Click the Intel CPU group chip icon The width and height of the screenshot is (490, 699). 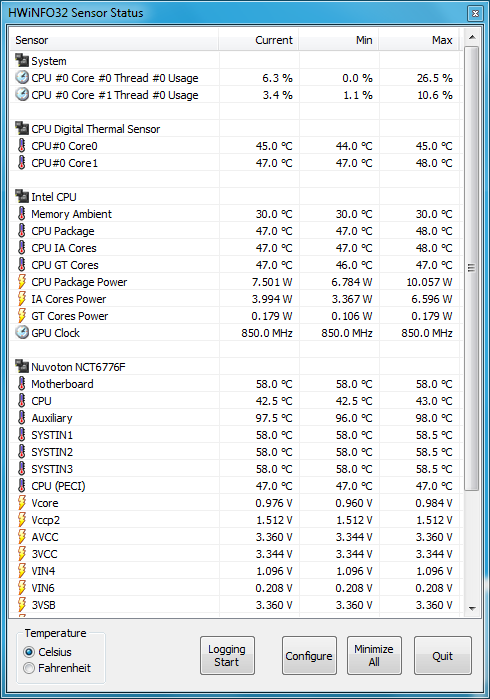tap(21, 197)
